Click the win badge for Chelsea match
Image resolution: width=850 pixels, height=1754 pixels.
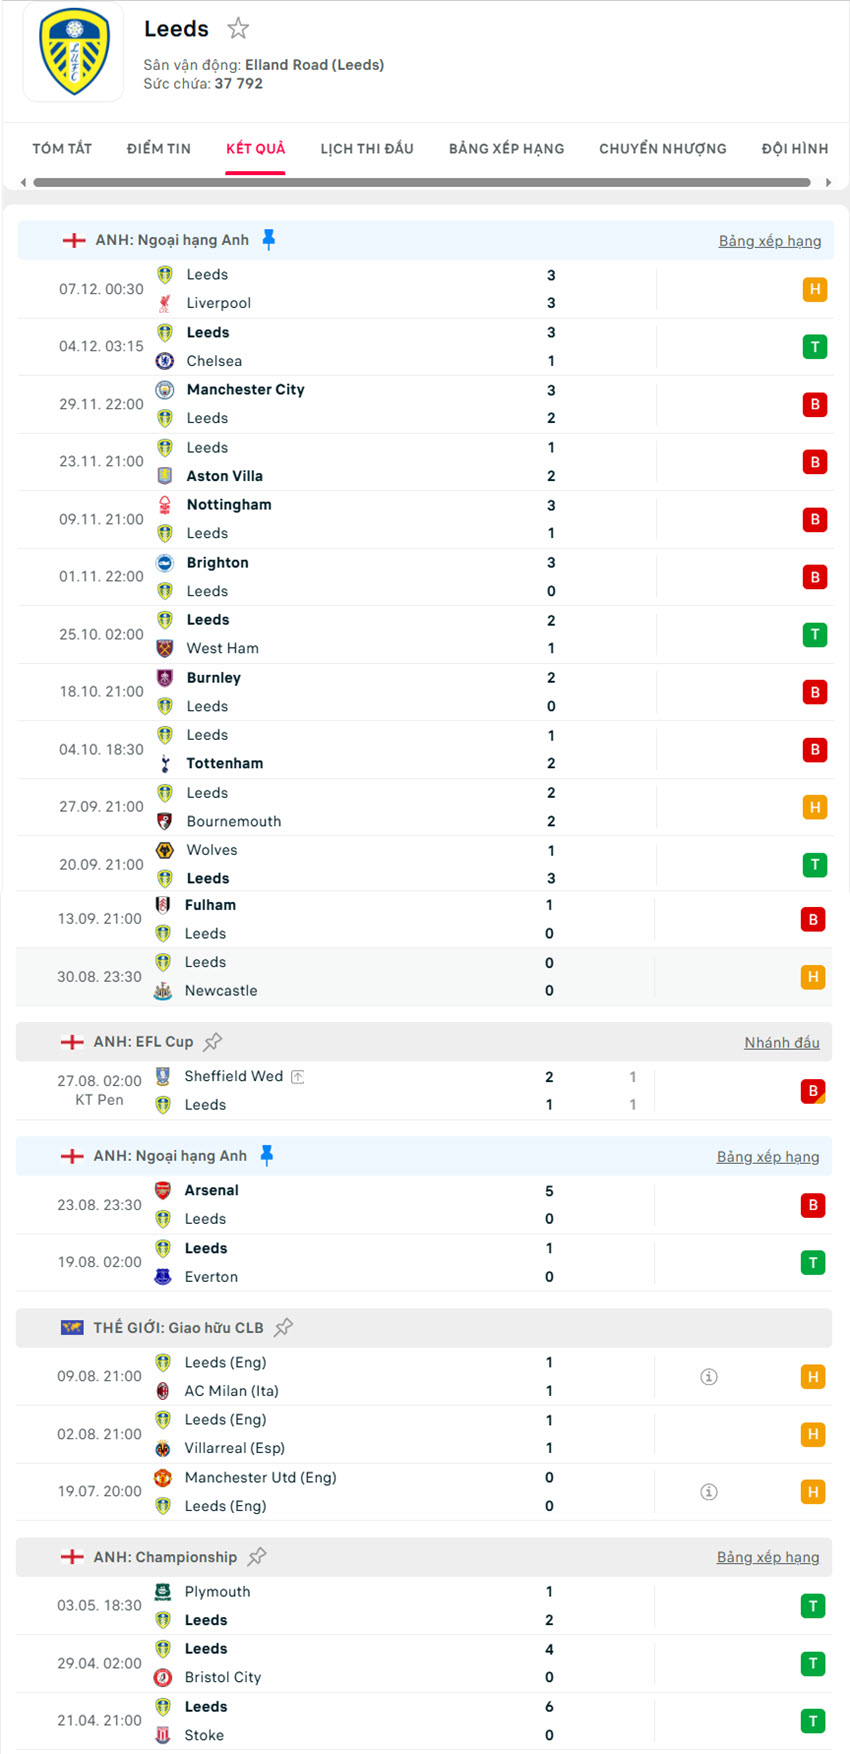click(x=815, y=347)
